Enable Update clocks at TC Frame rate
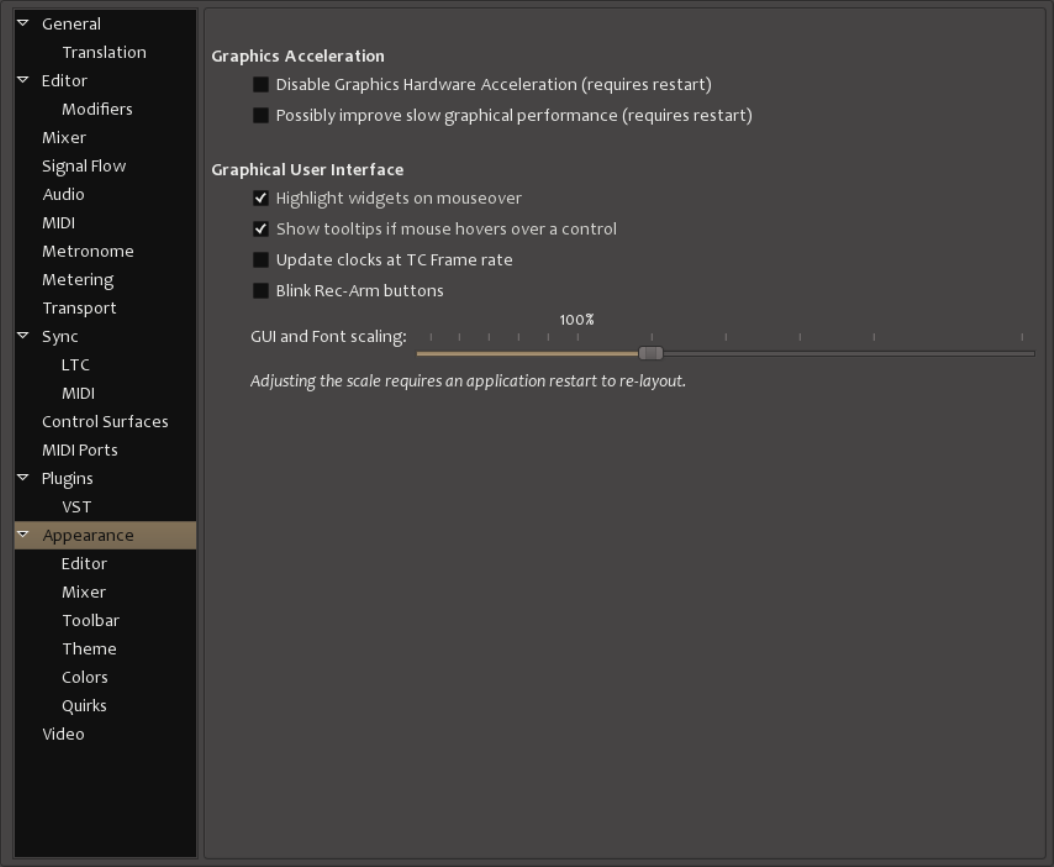The height and width of the screenshot is (867, 1054). [261, 260]
